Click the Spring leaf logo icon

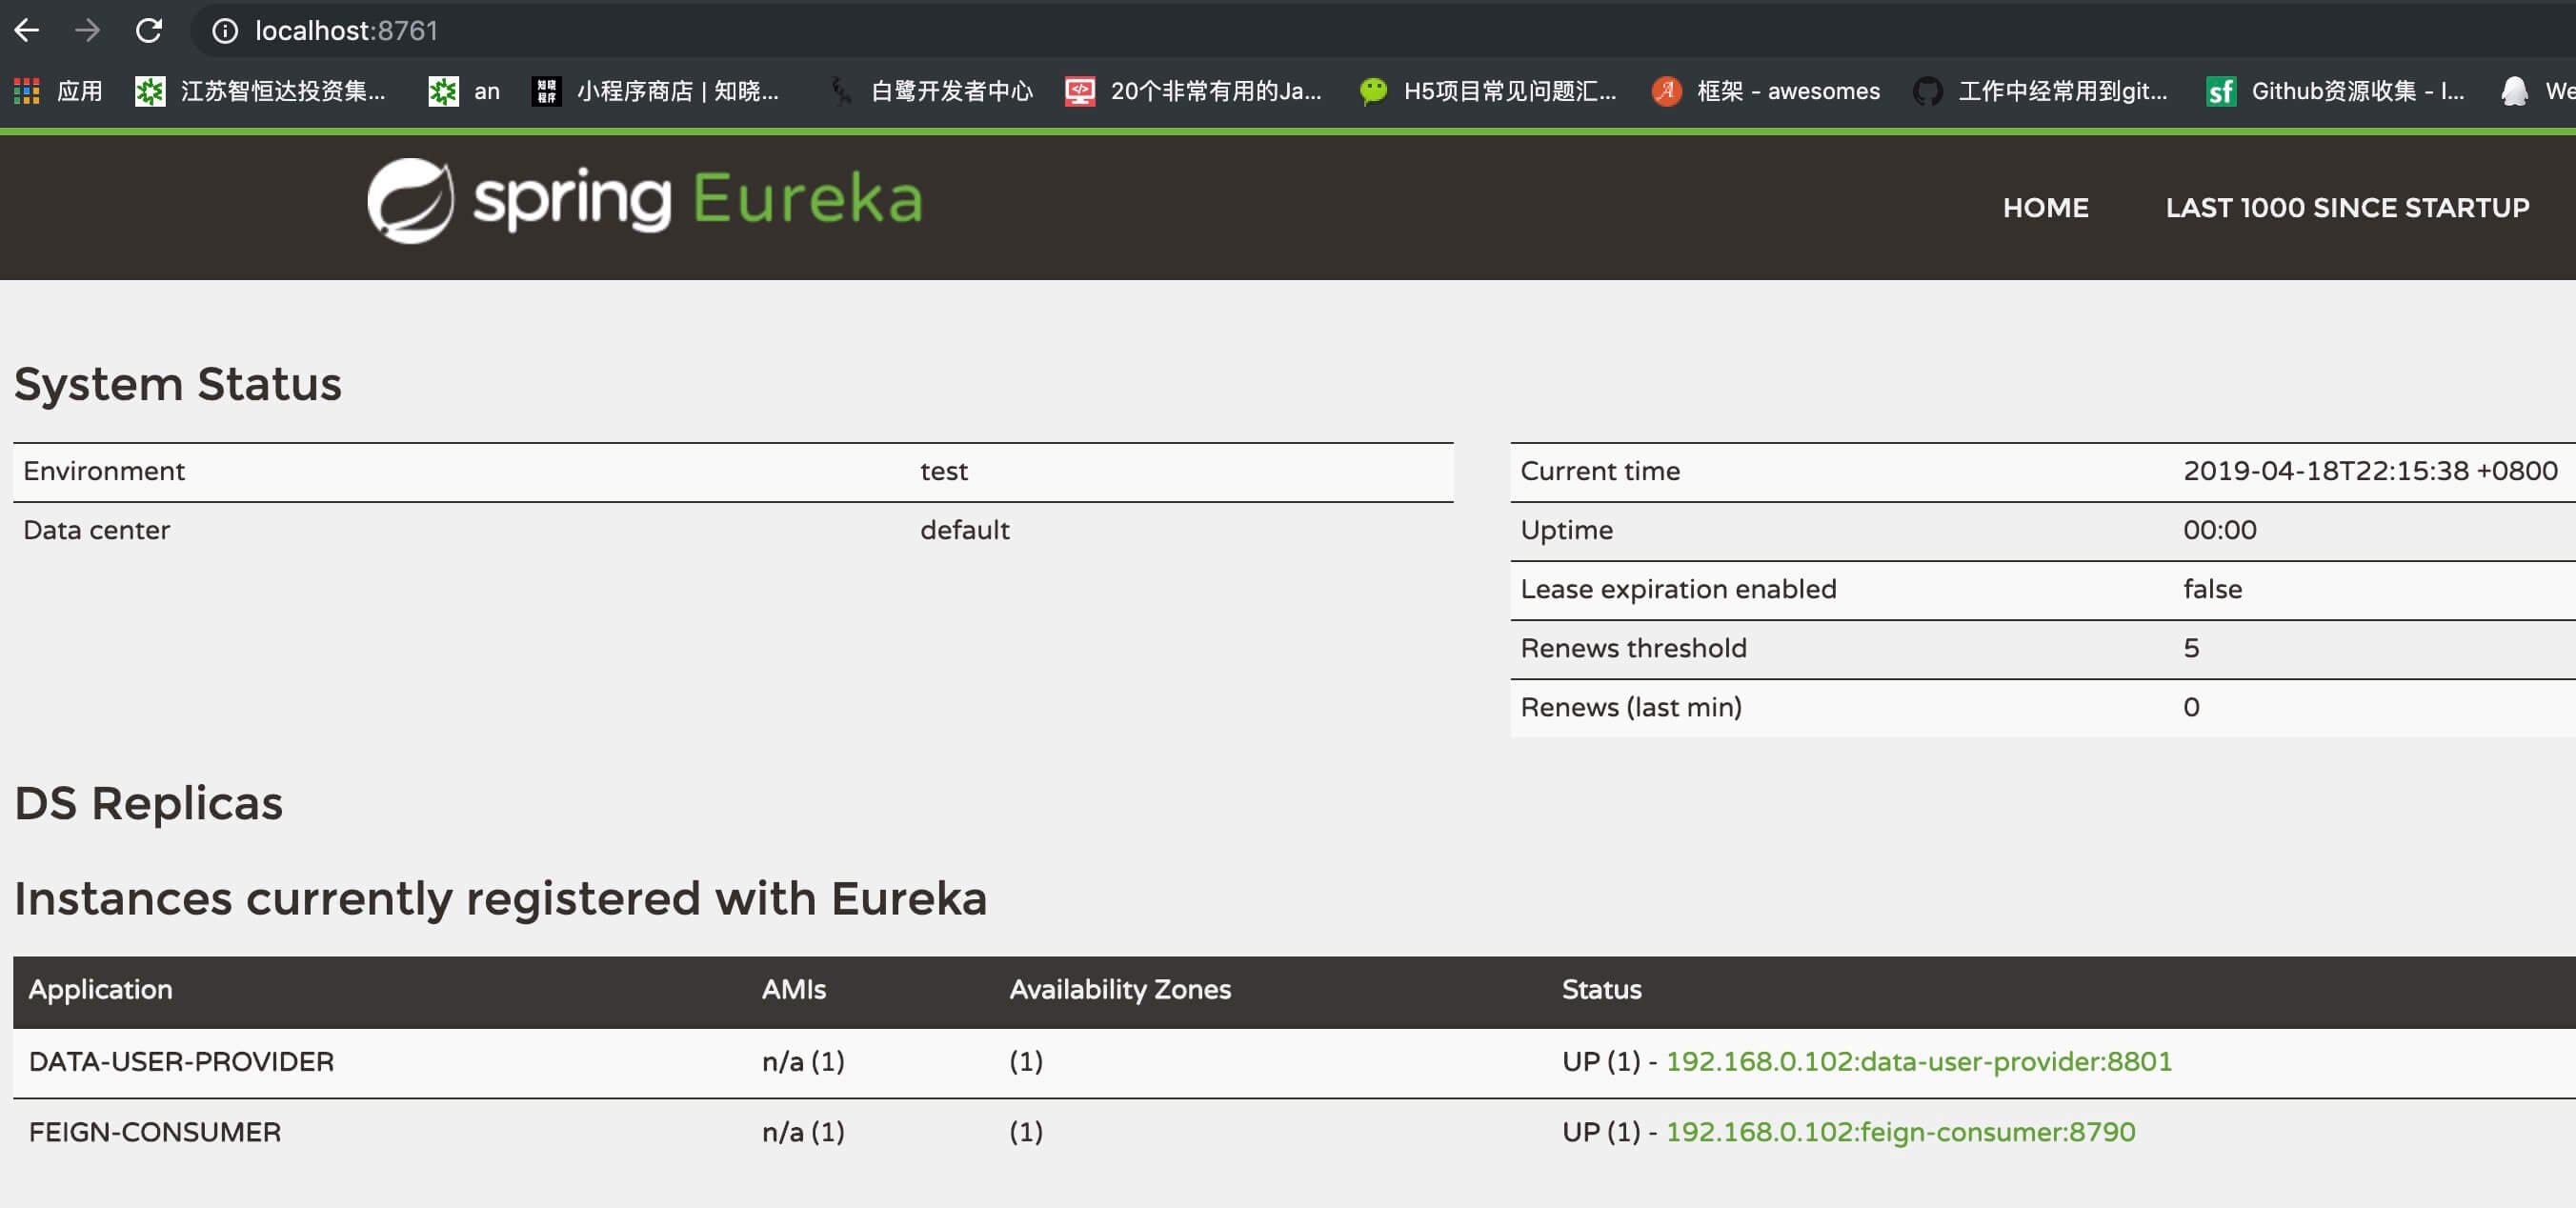point(410,200)
